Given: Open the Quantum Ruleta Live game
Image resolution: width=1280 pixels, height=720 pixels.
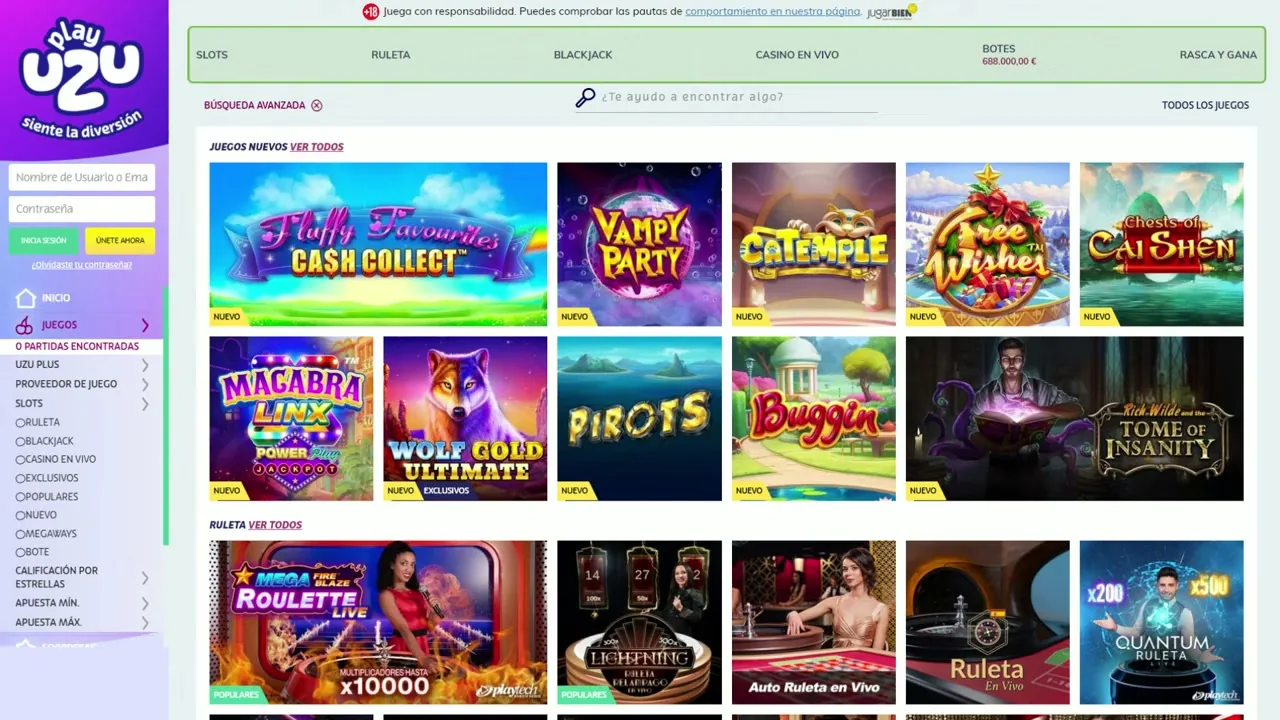Looking at the screenshot, I should [1162, 622].
